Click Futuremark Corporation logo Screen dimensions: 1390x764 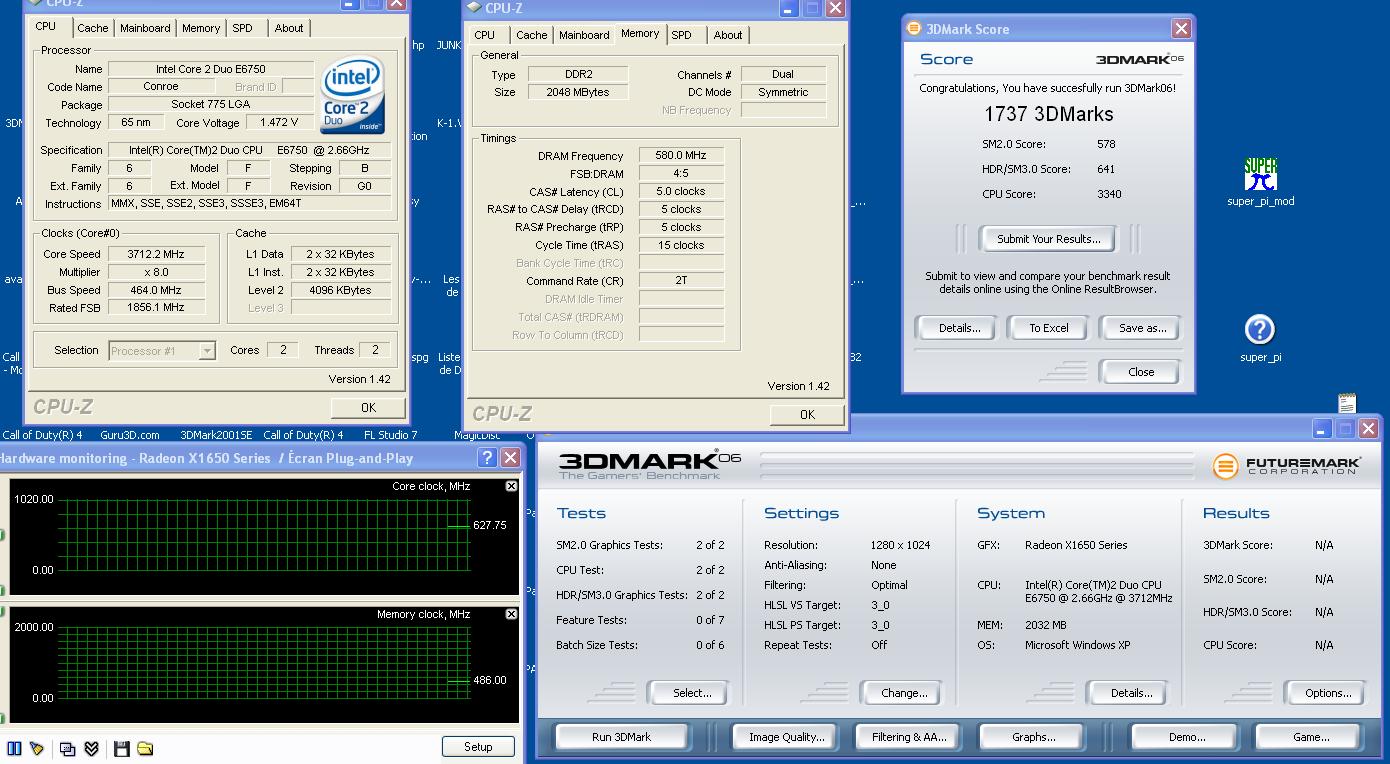[1286, 466]
